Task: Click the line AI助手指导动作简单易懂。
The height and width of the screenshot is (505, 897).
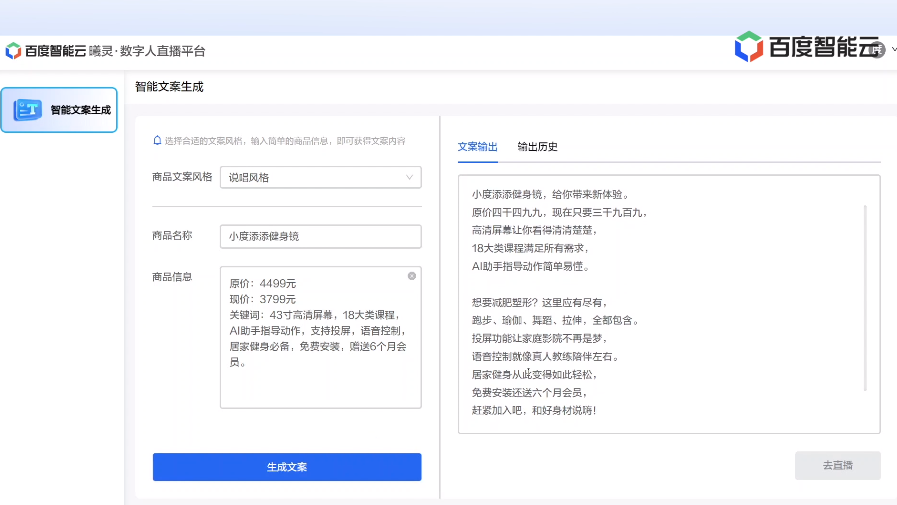Action: pyautogui.click(x=531, y=267)
